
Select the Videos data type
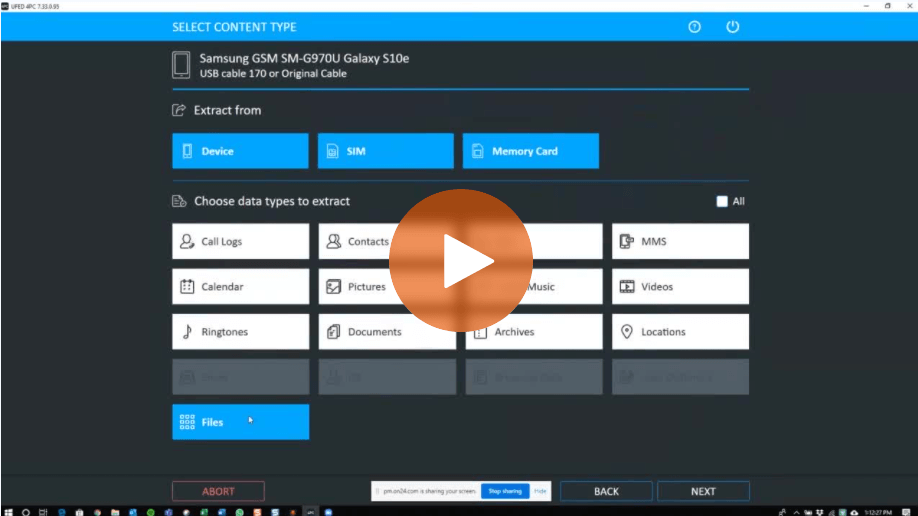click(680, 286)
